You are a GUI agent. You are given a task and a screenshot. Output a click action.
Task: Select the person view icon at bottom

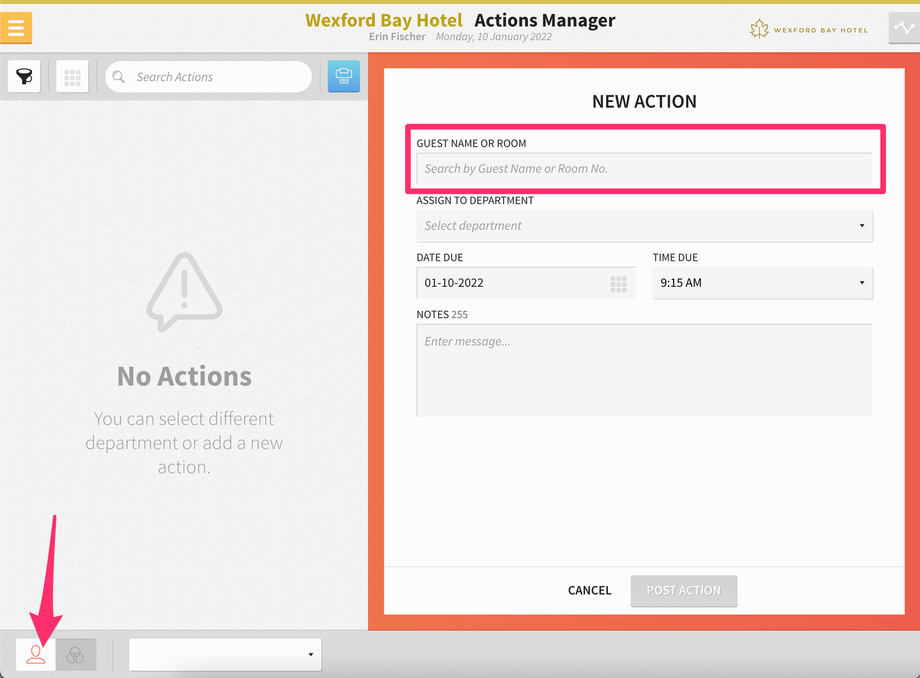(36, 655)
